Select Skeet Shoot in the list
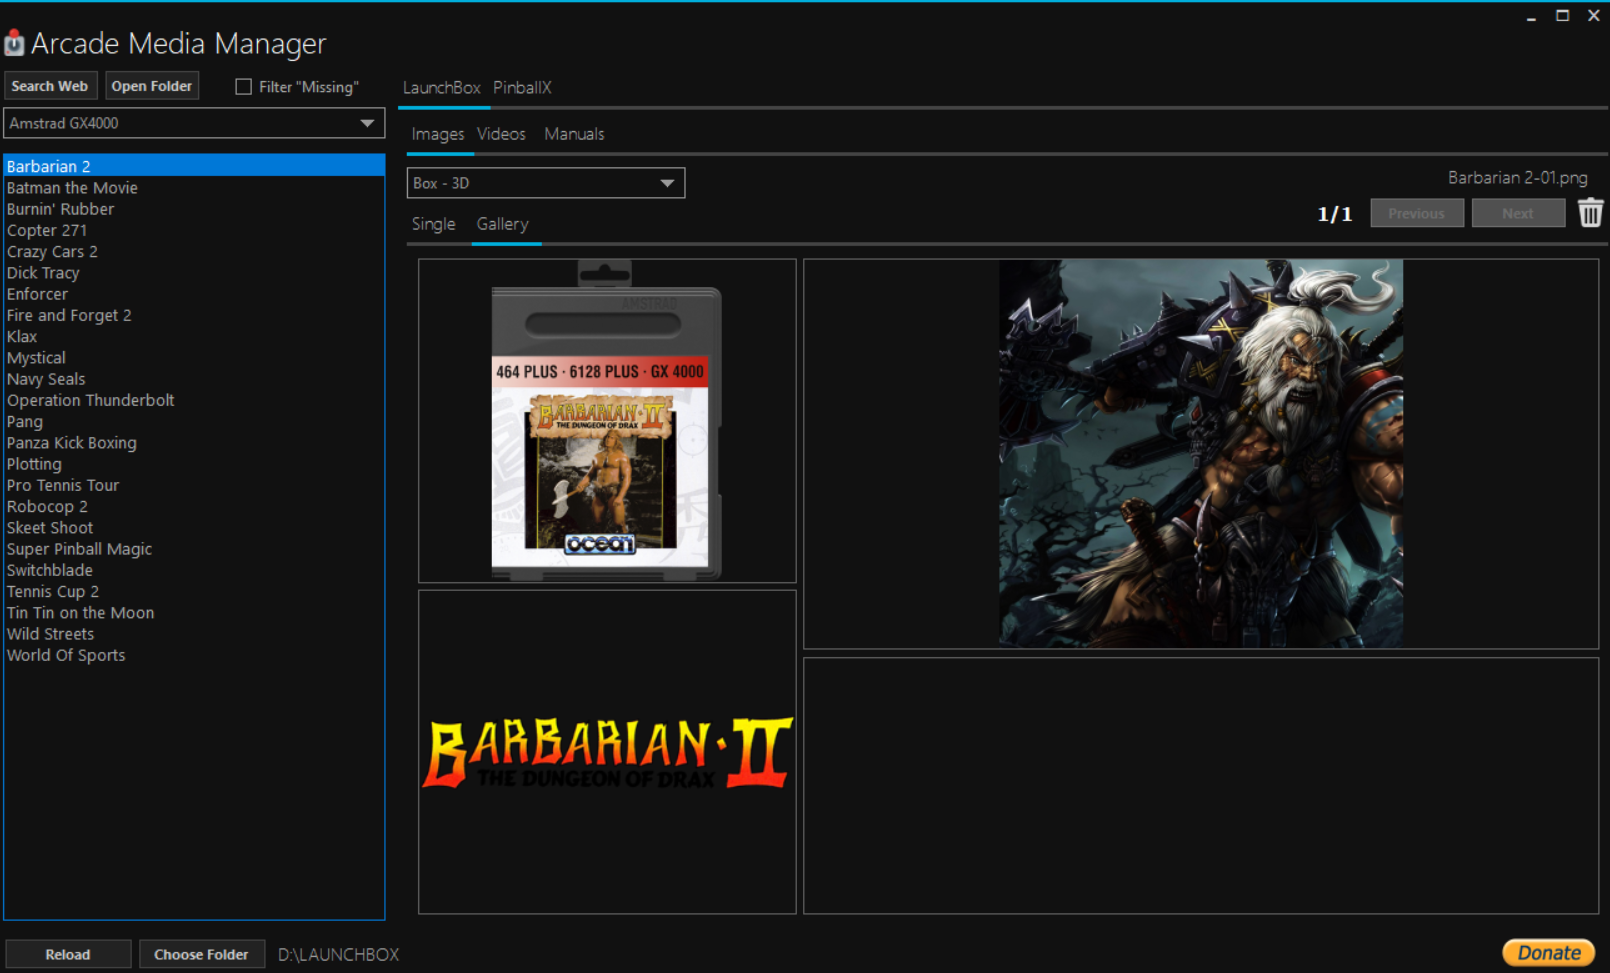Viewport: 1610px width, 973px height. click(194, 528)
